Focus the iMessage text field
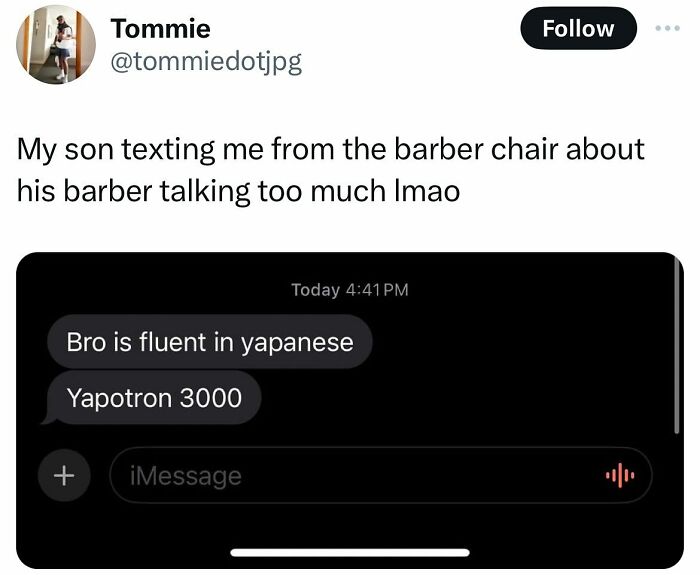The height and width of the screenshot is (575, 700). pyautogui.click(x=381, y=475)
